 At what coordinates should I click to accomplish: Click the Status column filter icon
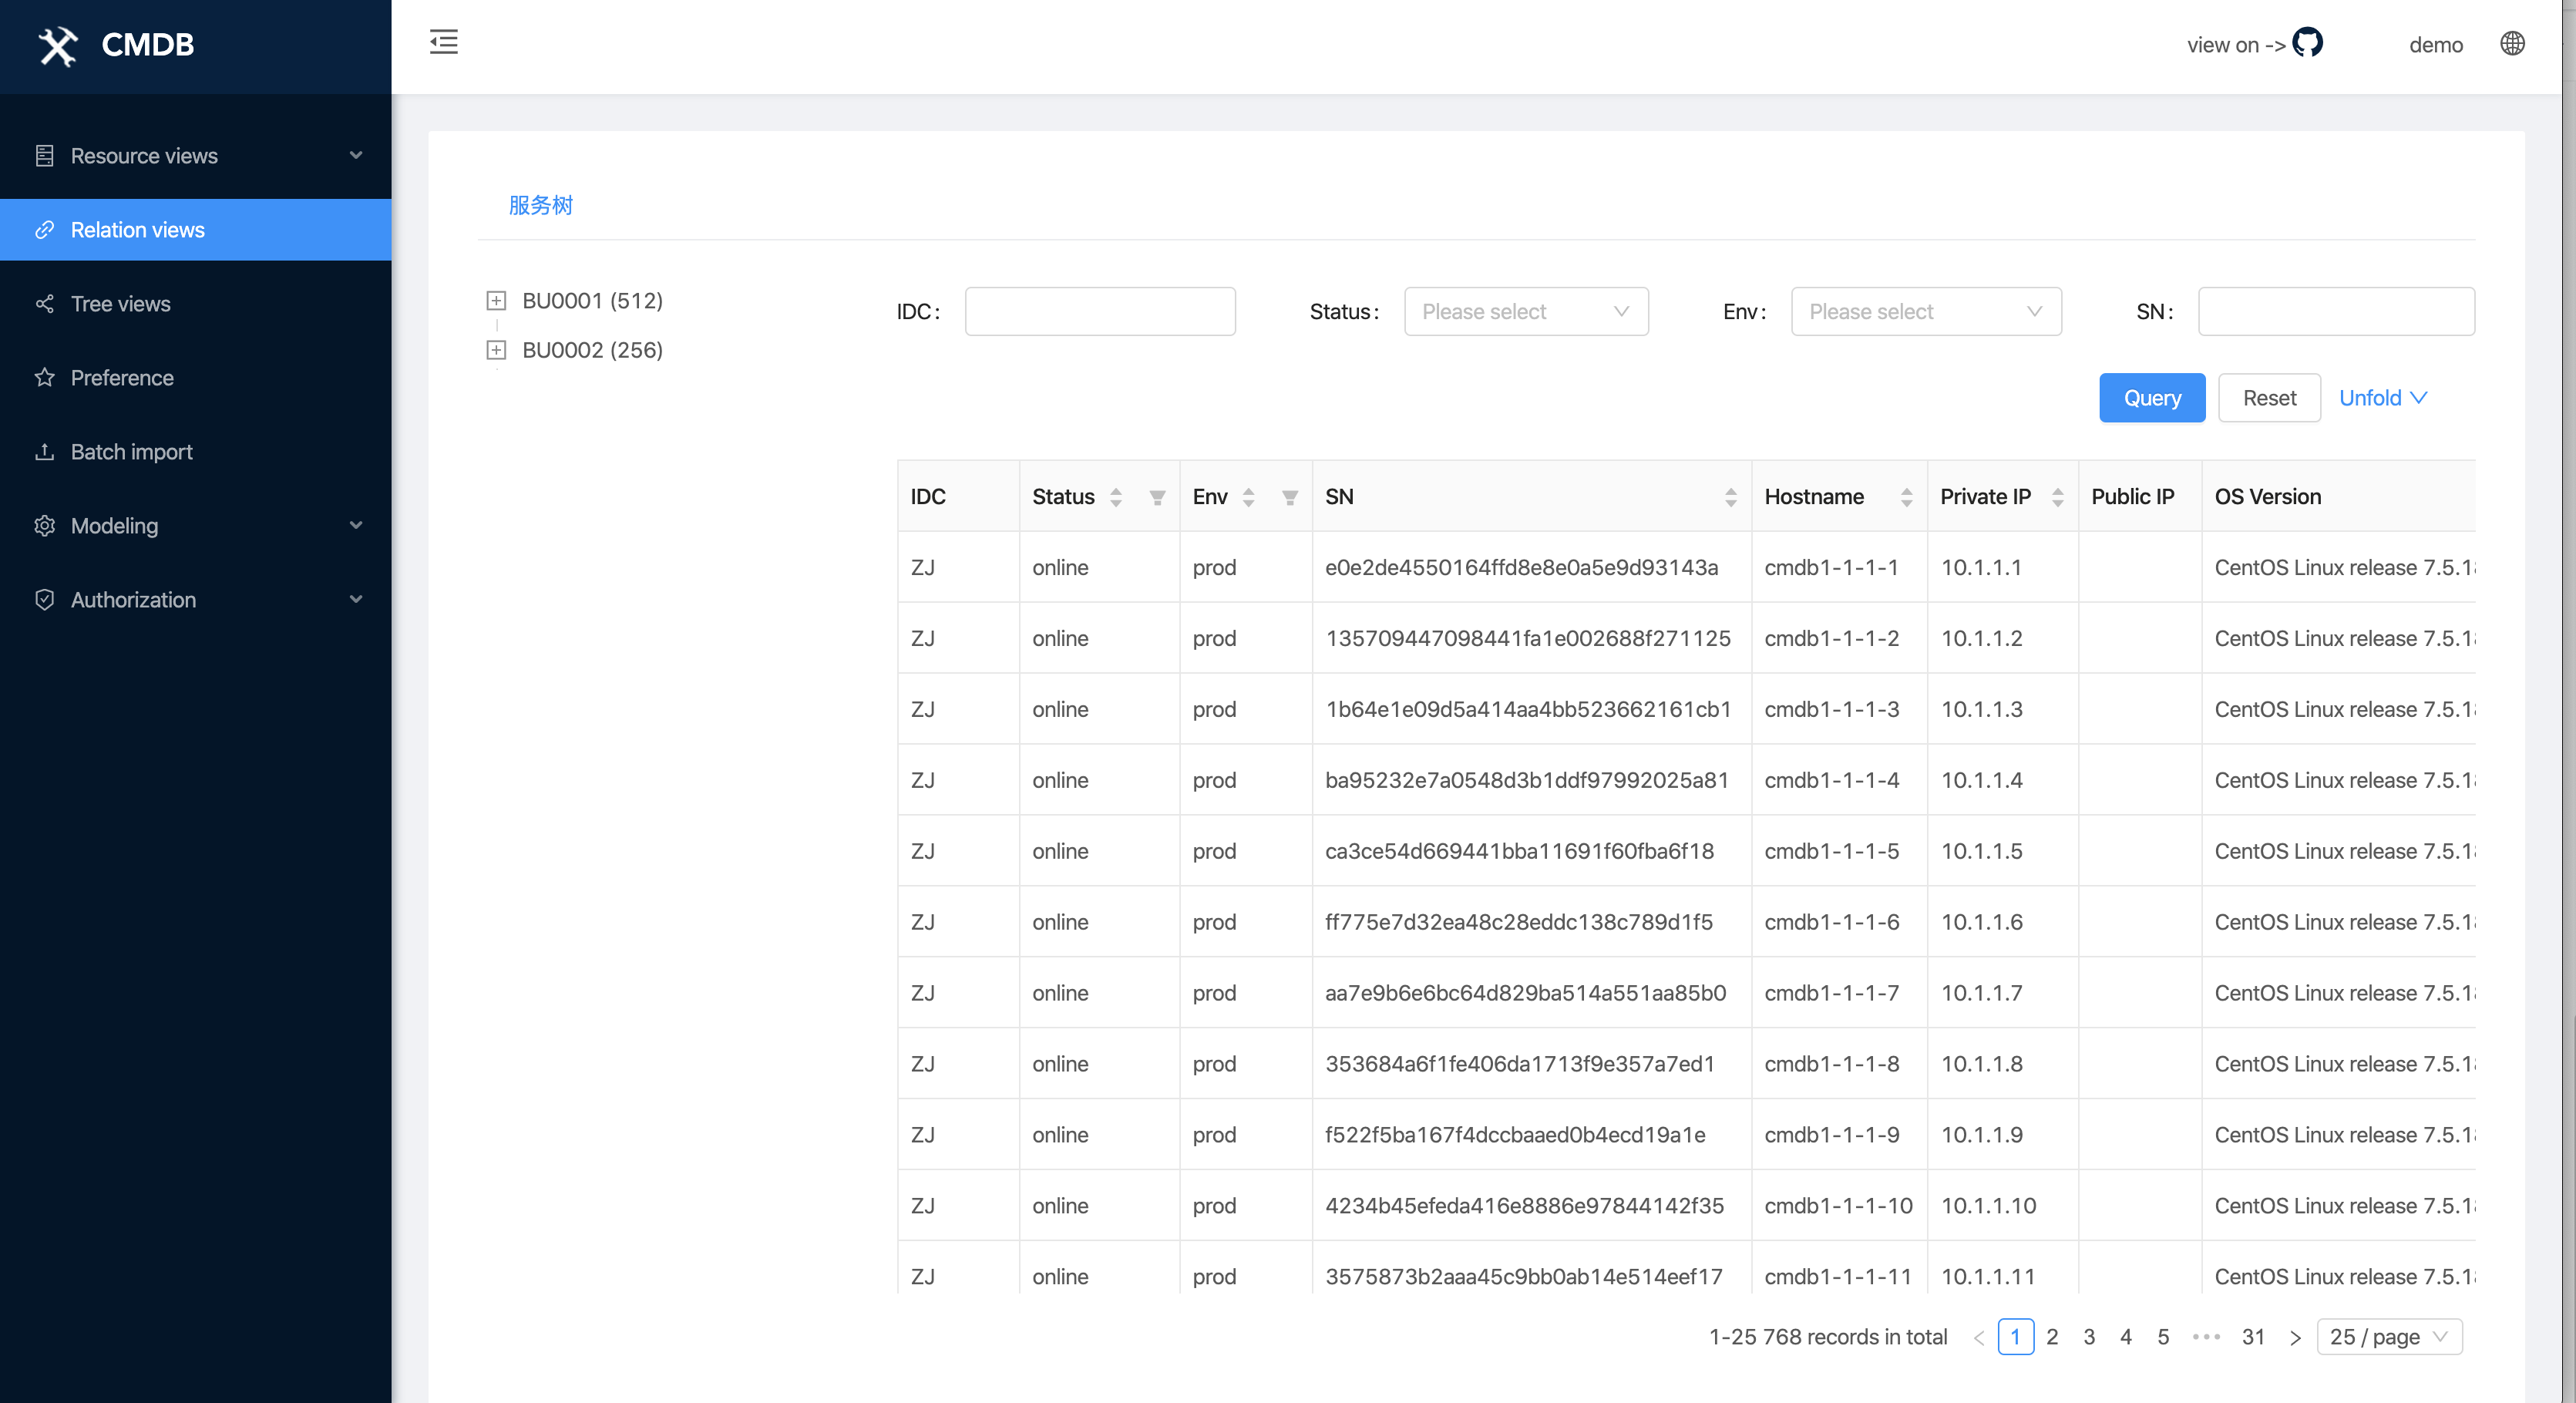pos(1157,497)
